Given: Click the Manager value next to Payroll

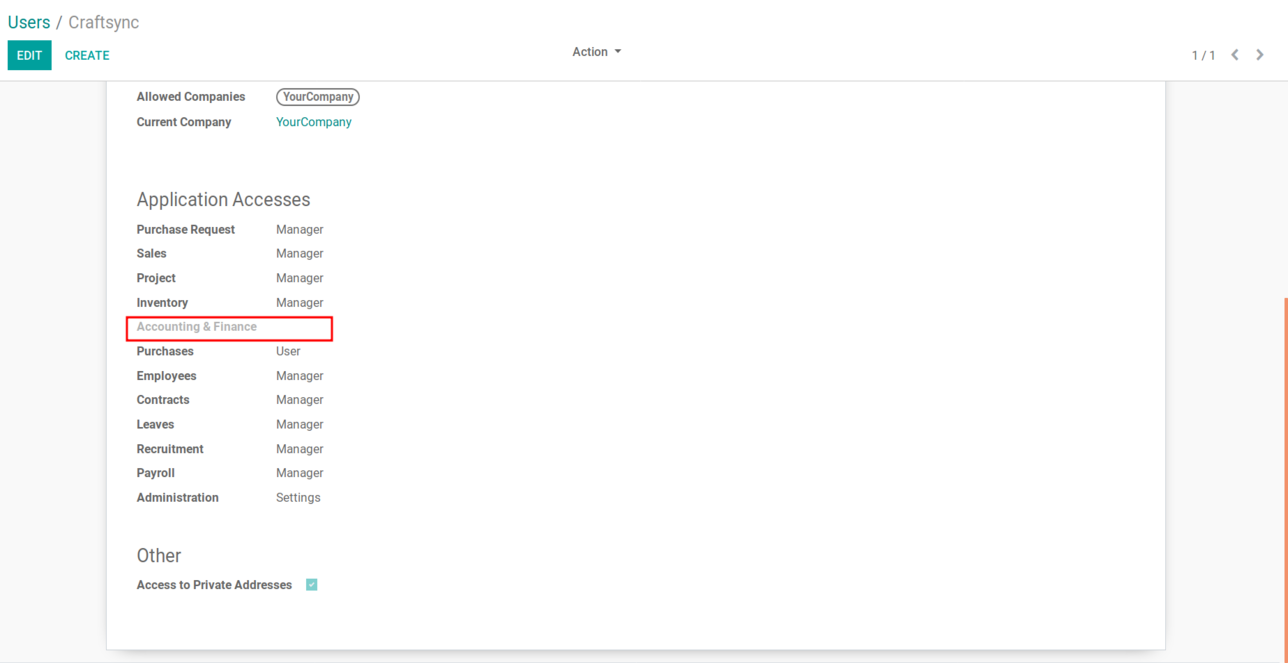Looking at the screenshot, I should point(299,473).
